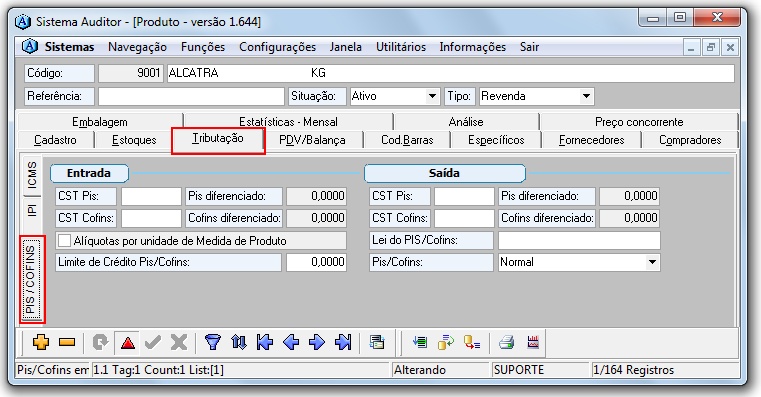Click the Entrada Pis diferenciado value field
The width and height of the screenshot is (761, 397).
tap(316, 196)
